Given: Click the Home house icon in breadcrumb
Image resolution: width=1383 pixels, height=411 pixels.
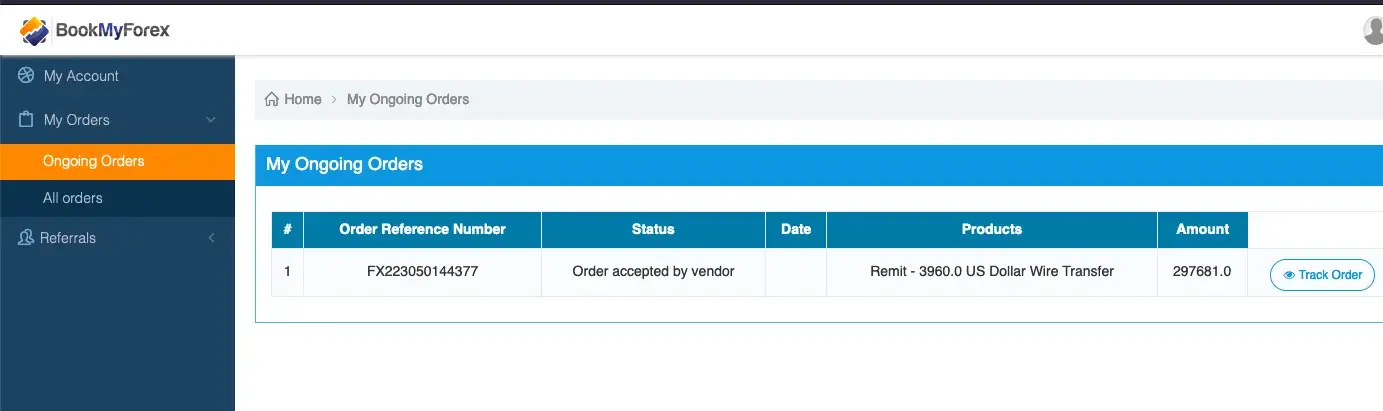Looking at the screenshot, I should (271, 99).
